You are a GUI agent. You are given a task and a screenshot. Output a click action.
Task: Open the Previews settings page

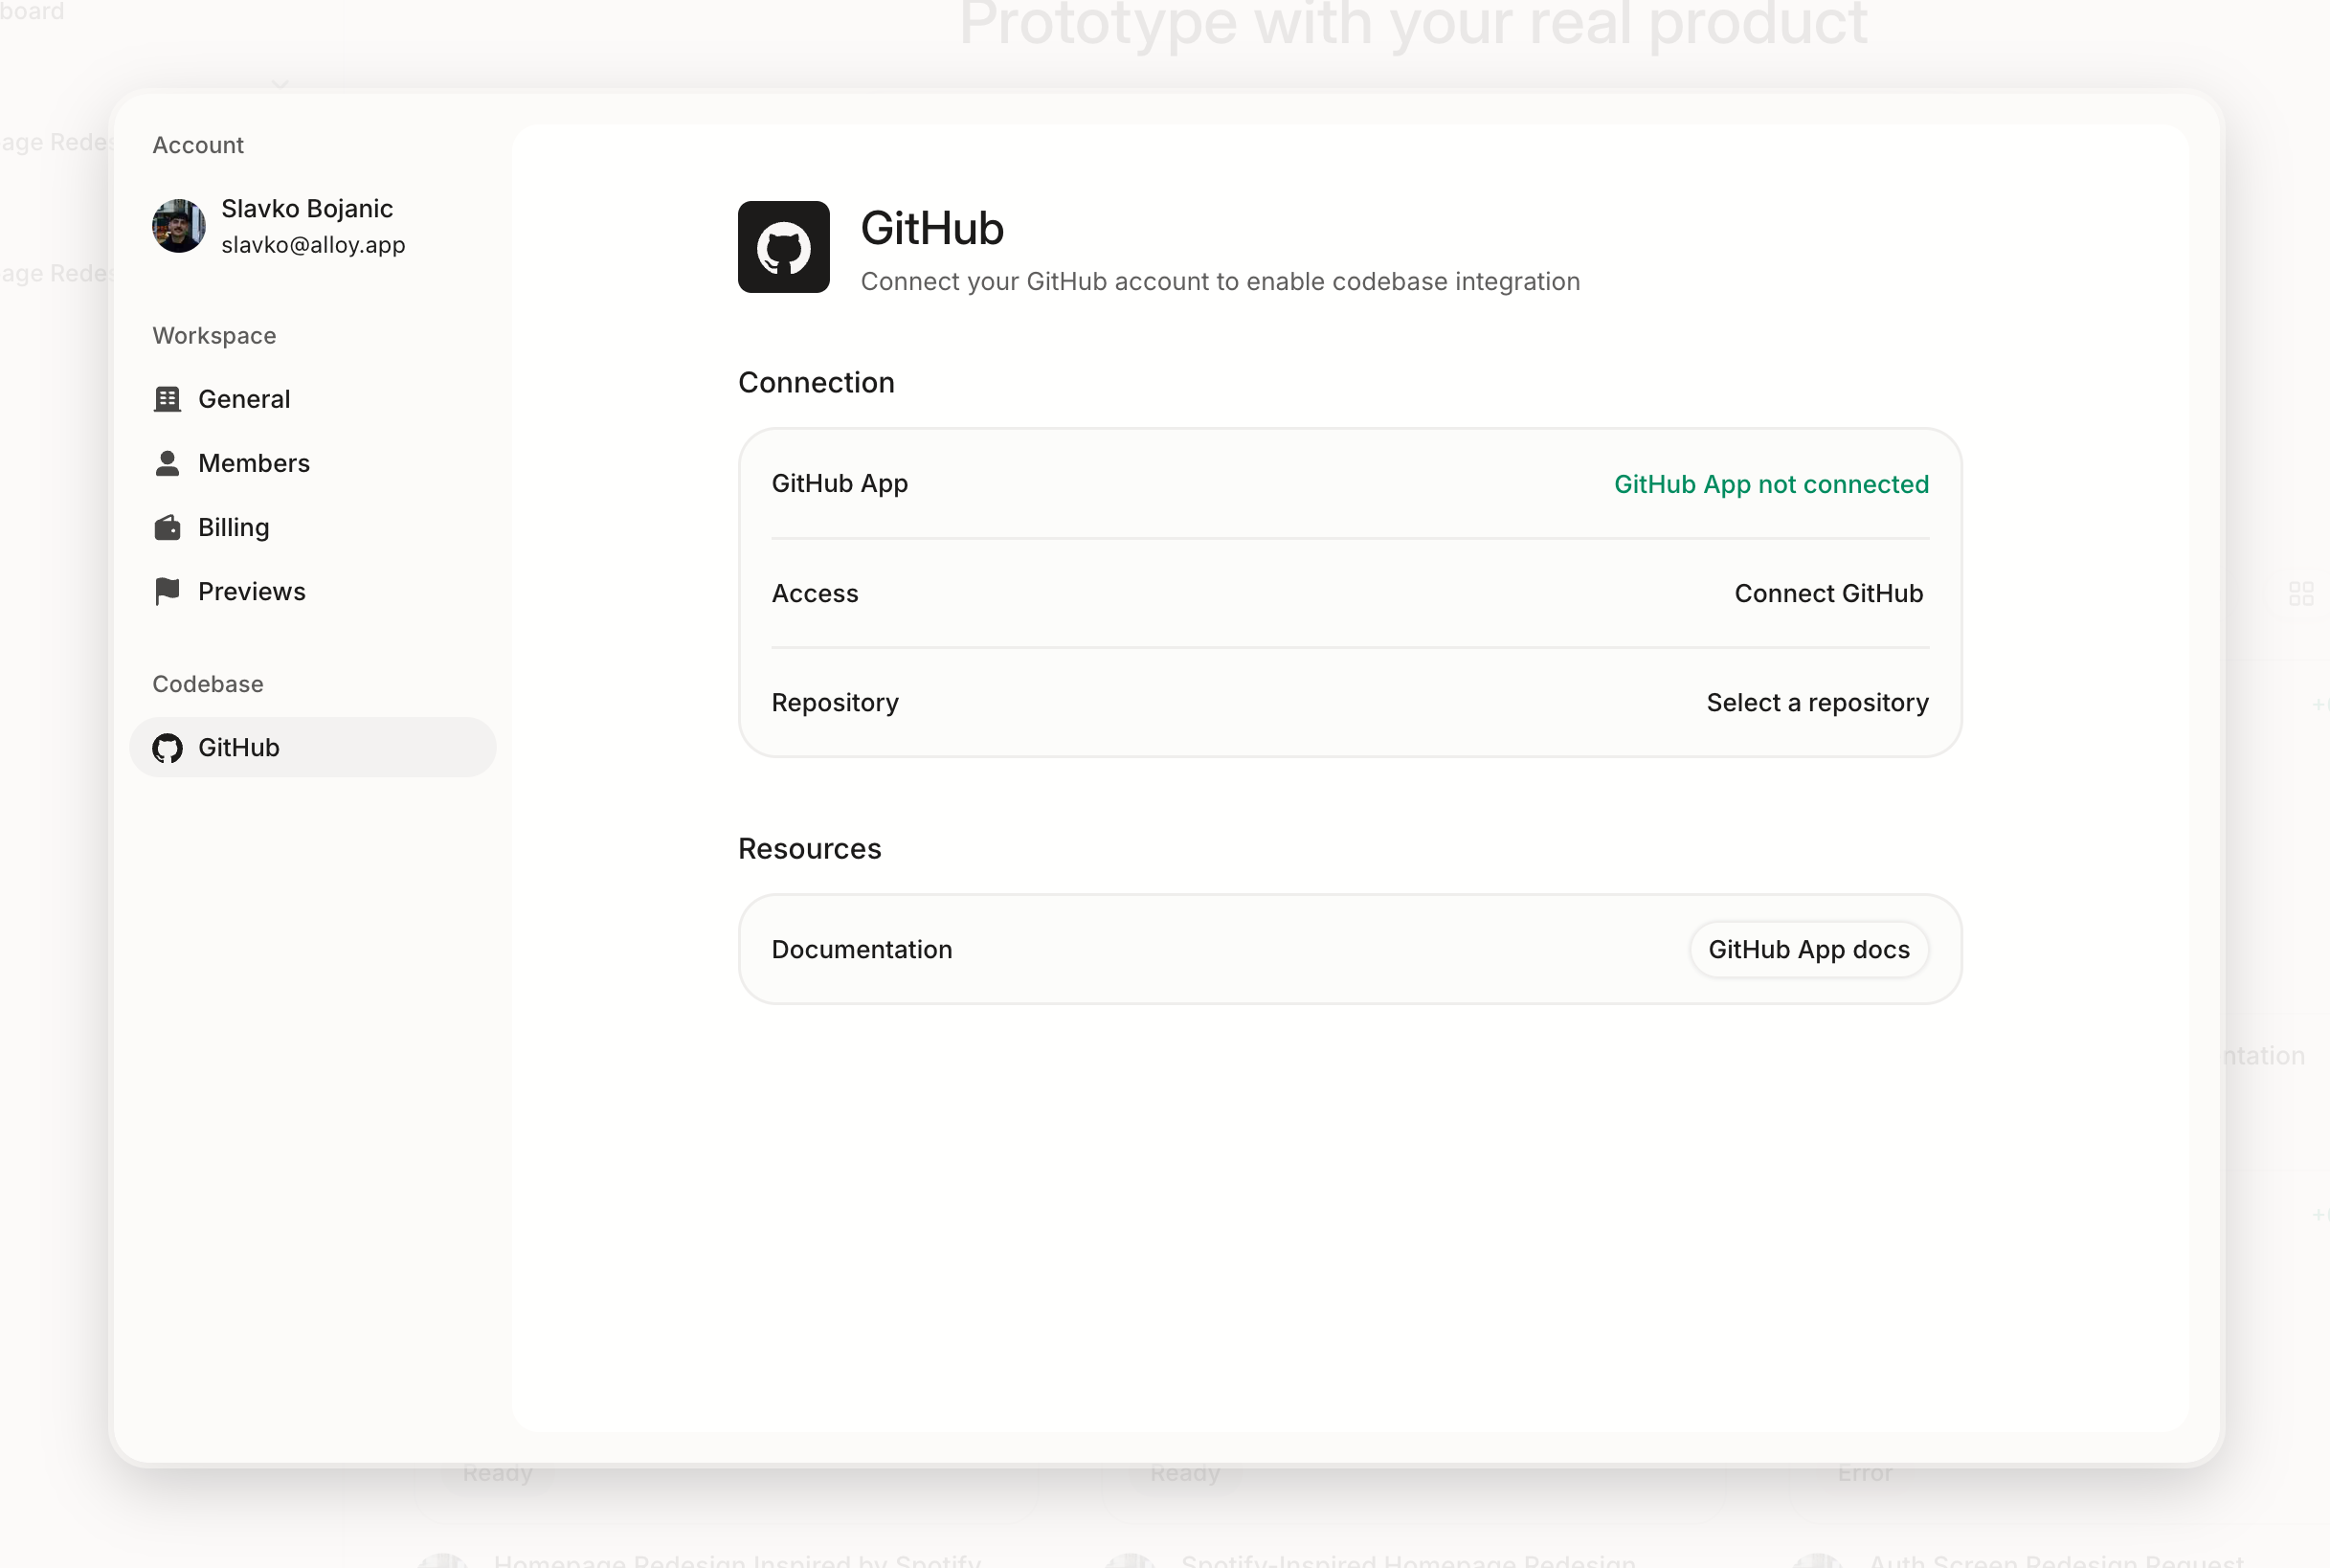click(x=252, y=591)
